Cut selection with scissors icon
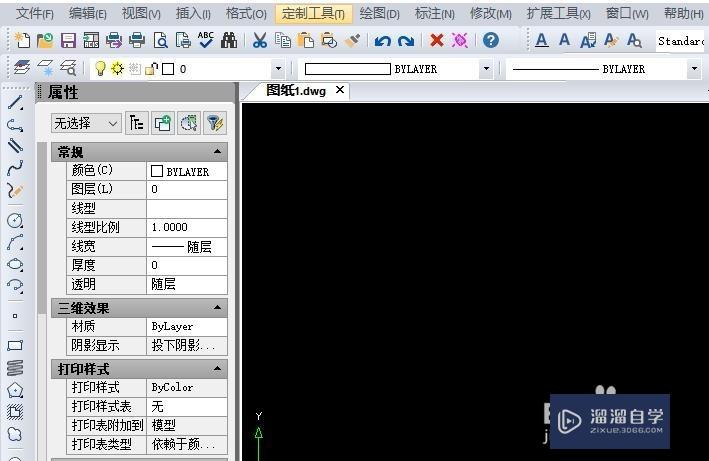709x461 pixels. tap(260, 41)
